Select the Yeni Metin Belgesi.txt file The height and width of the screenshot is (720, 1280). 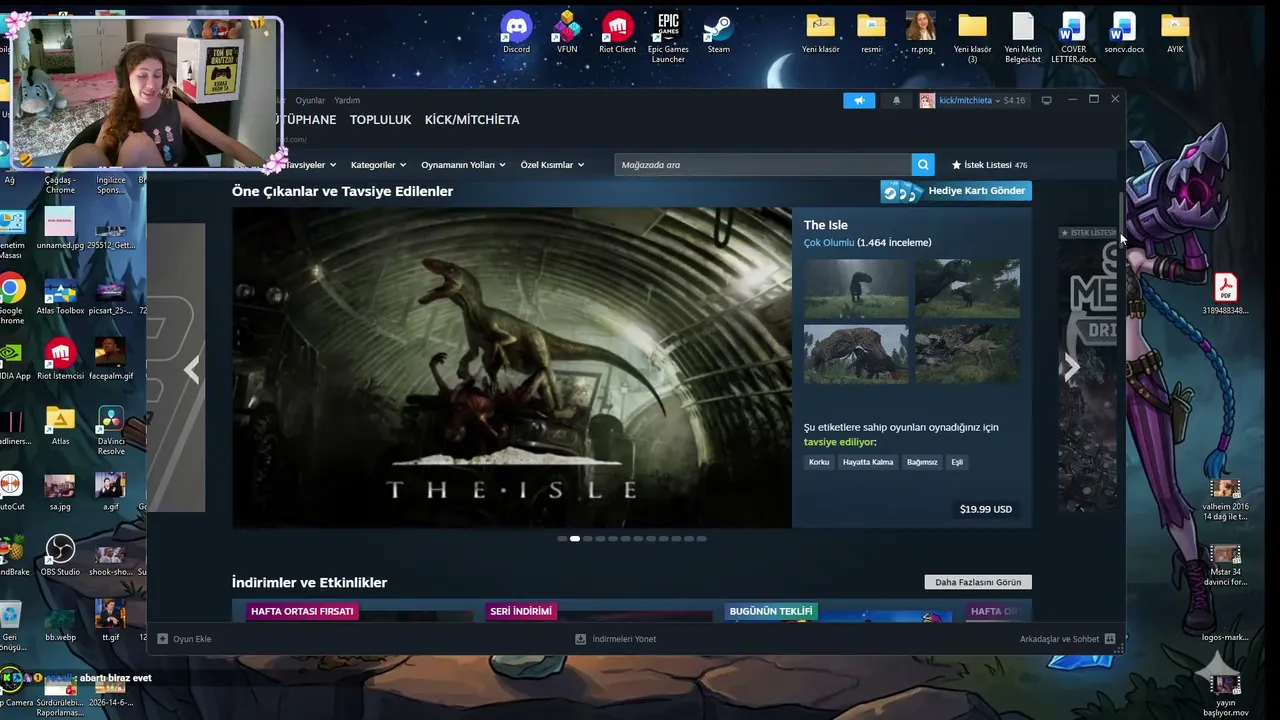coord(1023,38)
